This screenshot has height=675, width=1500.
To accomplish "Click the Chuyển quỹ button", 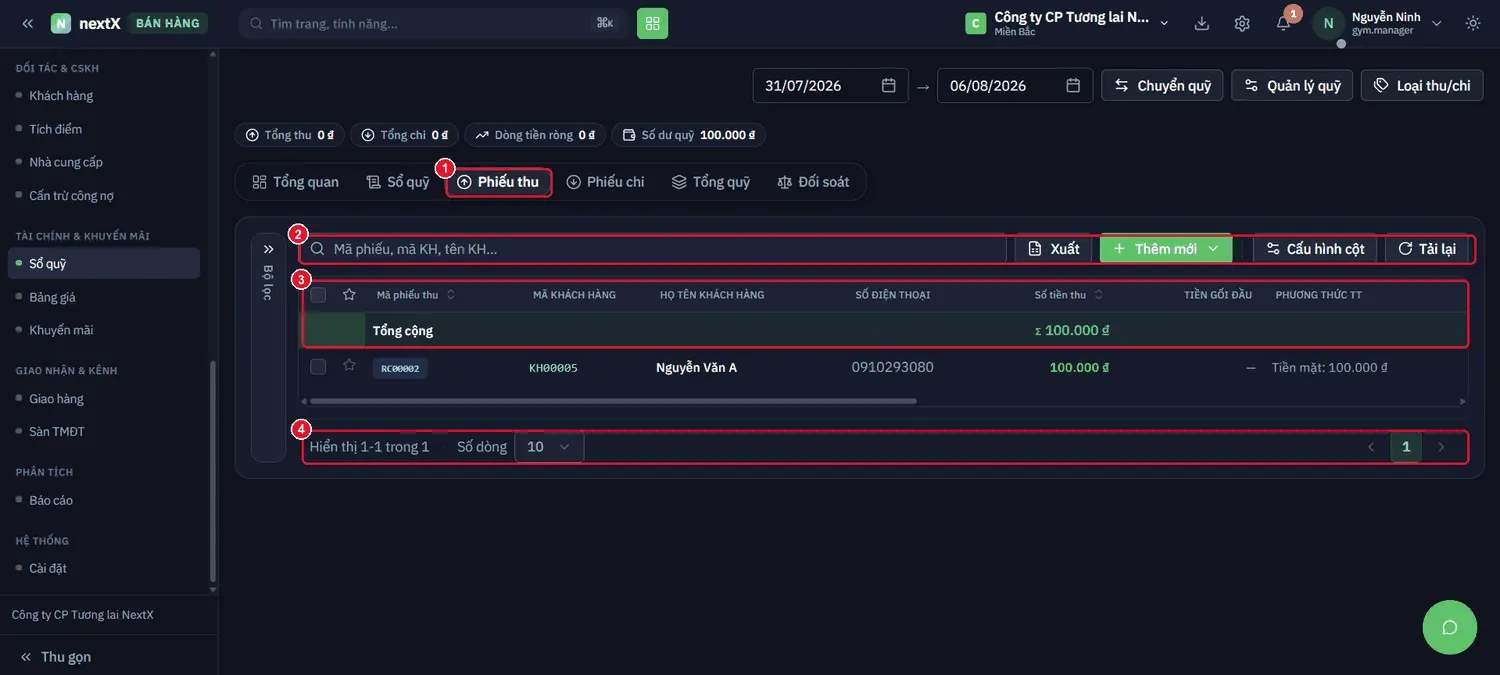I will 1163,85.
